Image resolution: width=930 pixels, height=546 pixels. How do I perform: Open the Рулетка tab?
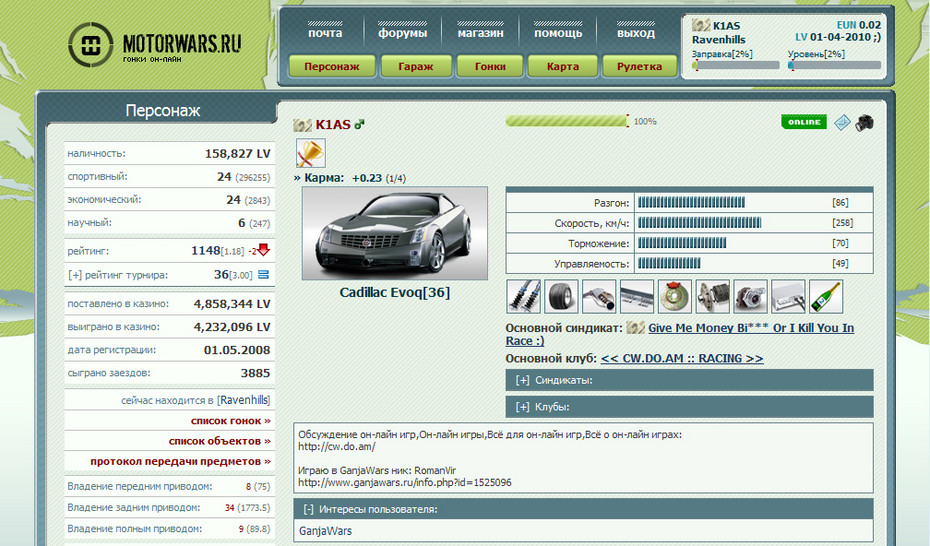640,67
